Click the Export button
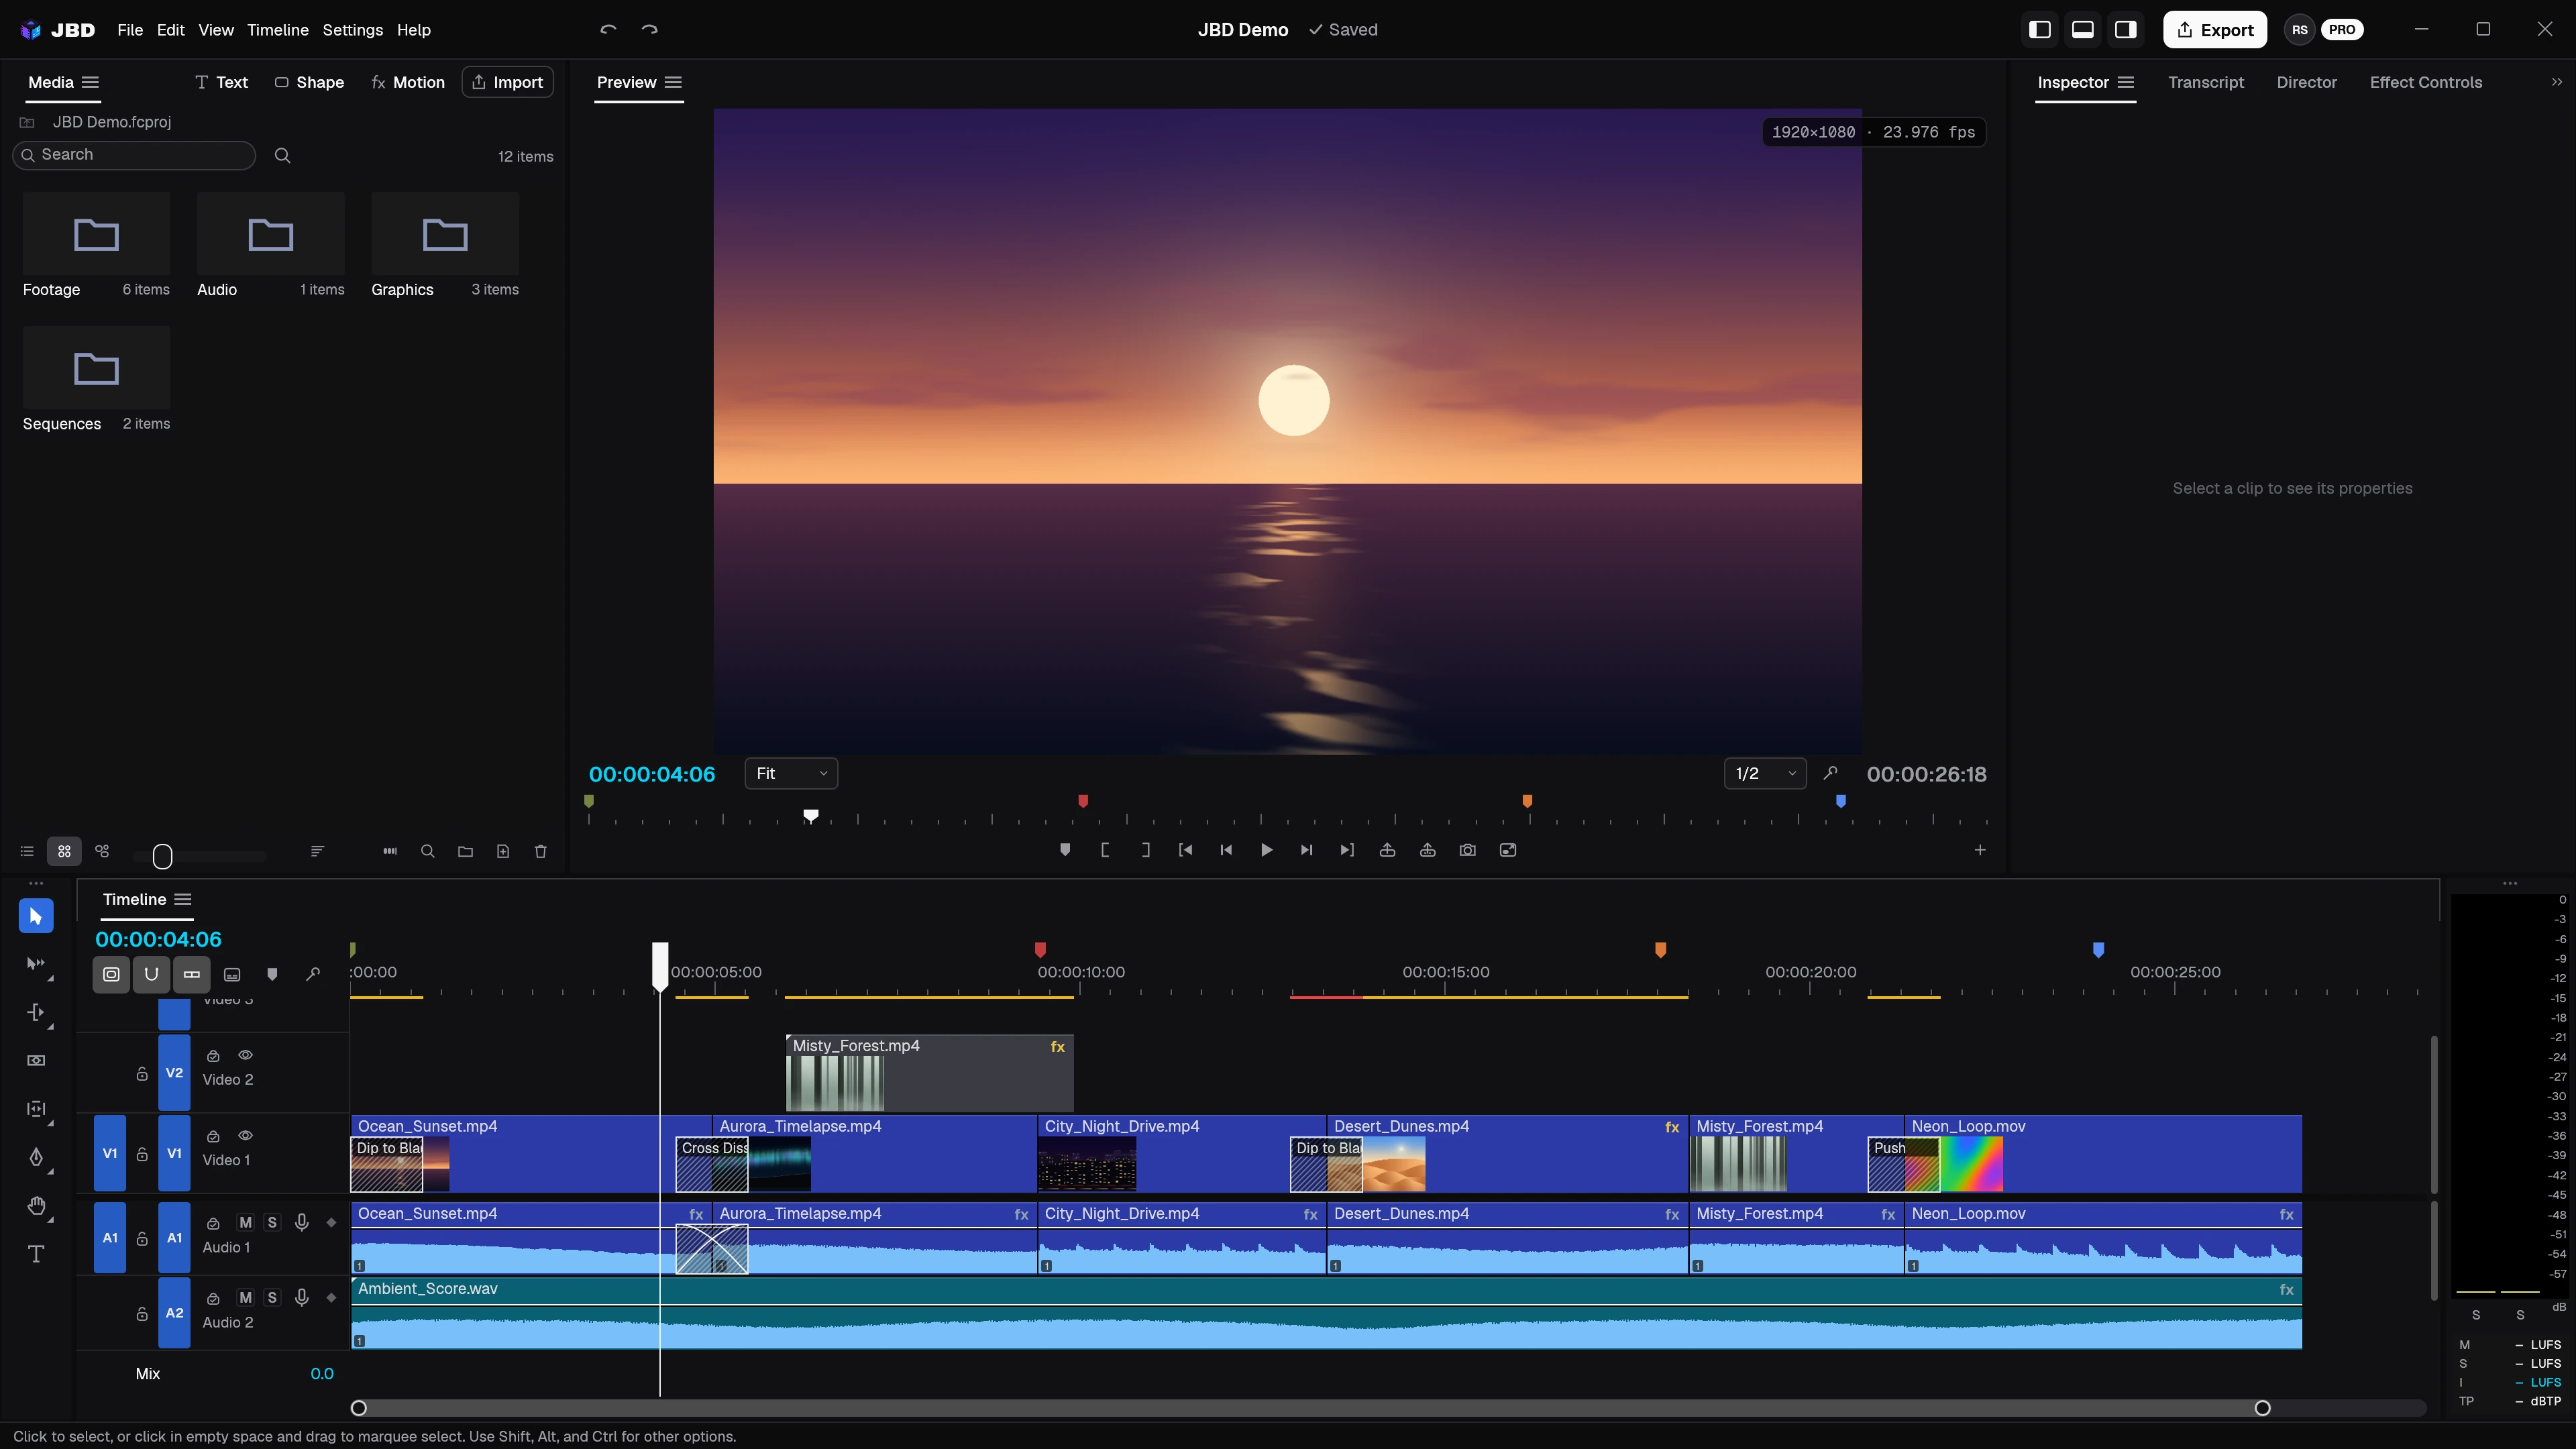 pos(2215,30)
